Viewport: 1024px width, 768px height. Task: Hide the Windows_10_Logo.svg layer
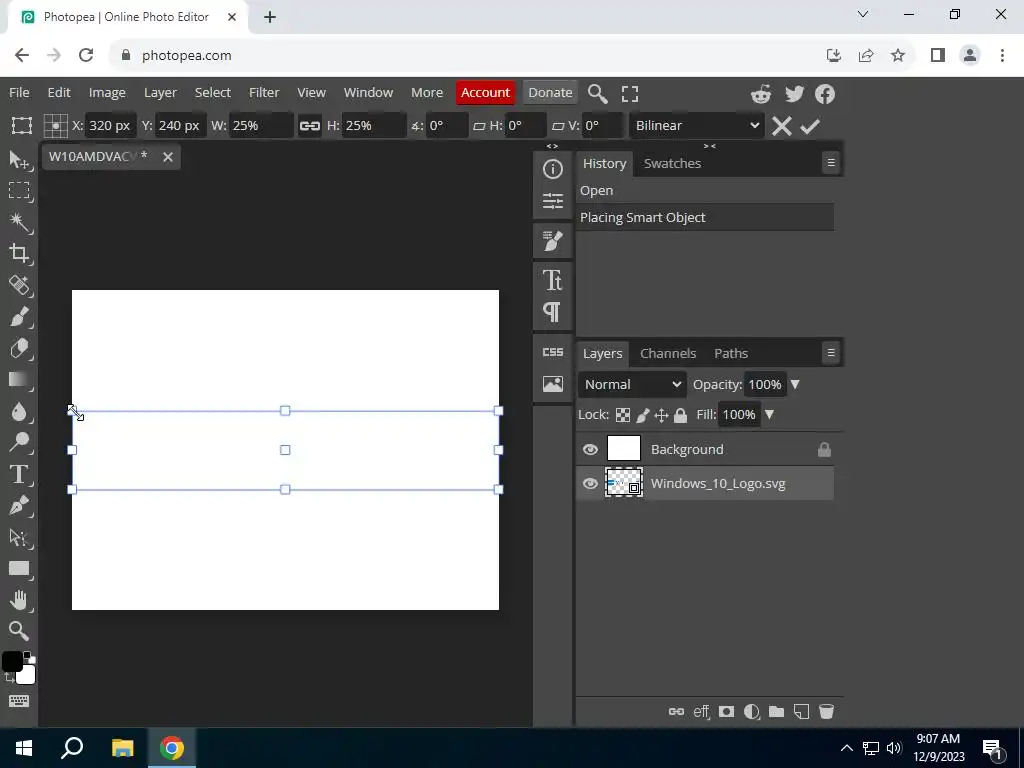click(590, 483)
